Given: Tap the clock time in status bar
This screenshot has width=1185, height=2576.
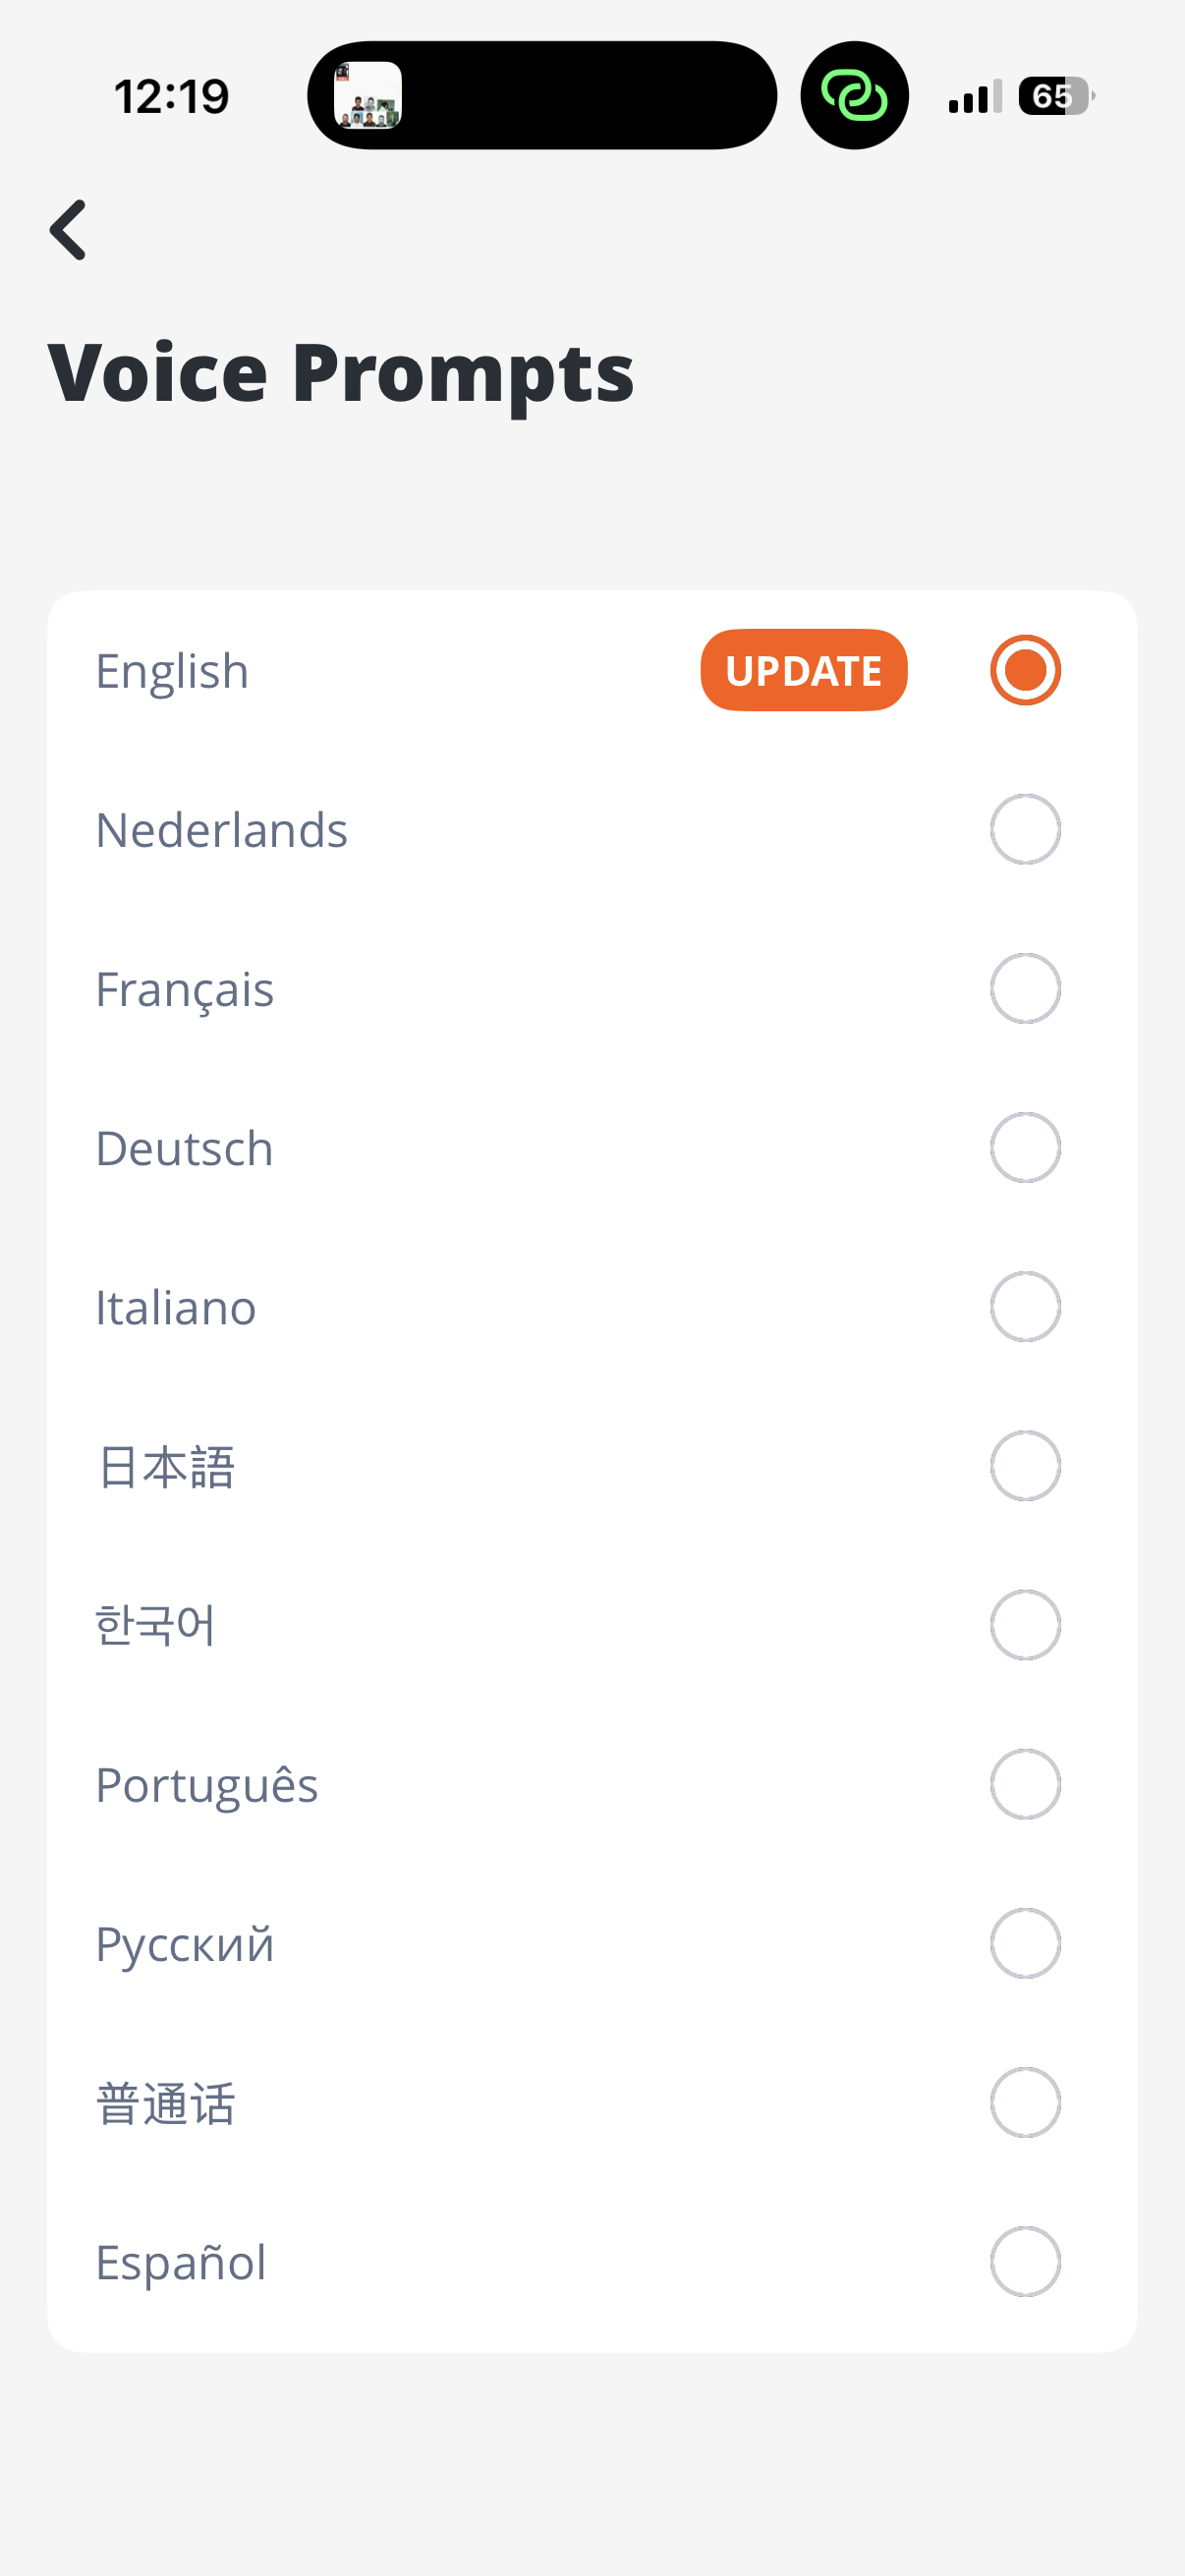Looking at the screenshot, I should [x=171, y=97].
